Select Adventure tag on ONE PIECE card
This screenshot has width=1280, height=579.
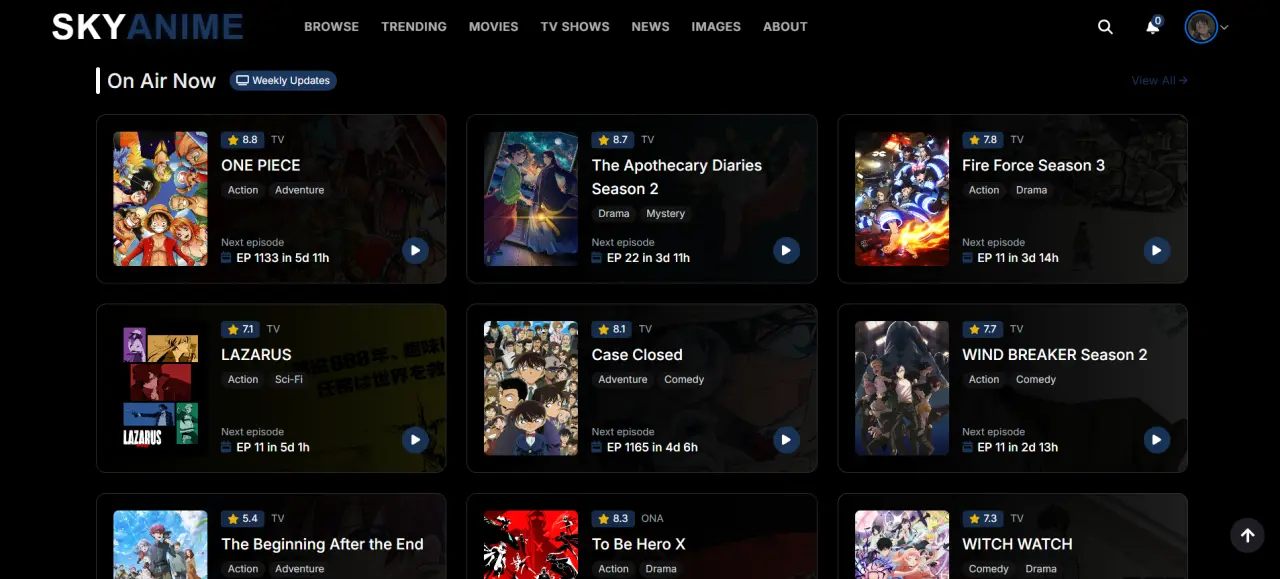[300, 190]
